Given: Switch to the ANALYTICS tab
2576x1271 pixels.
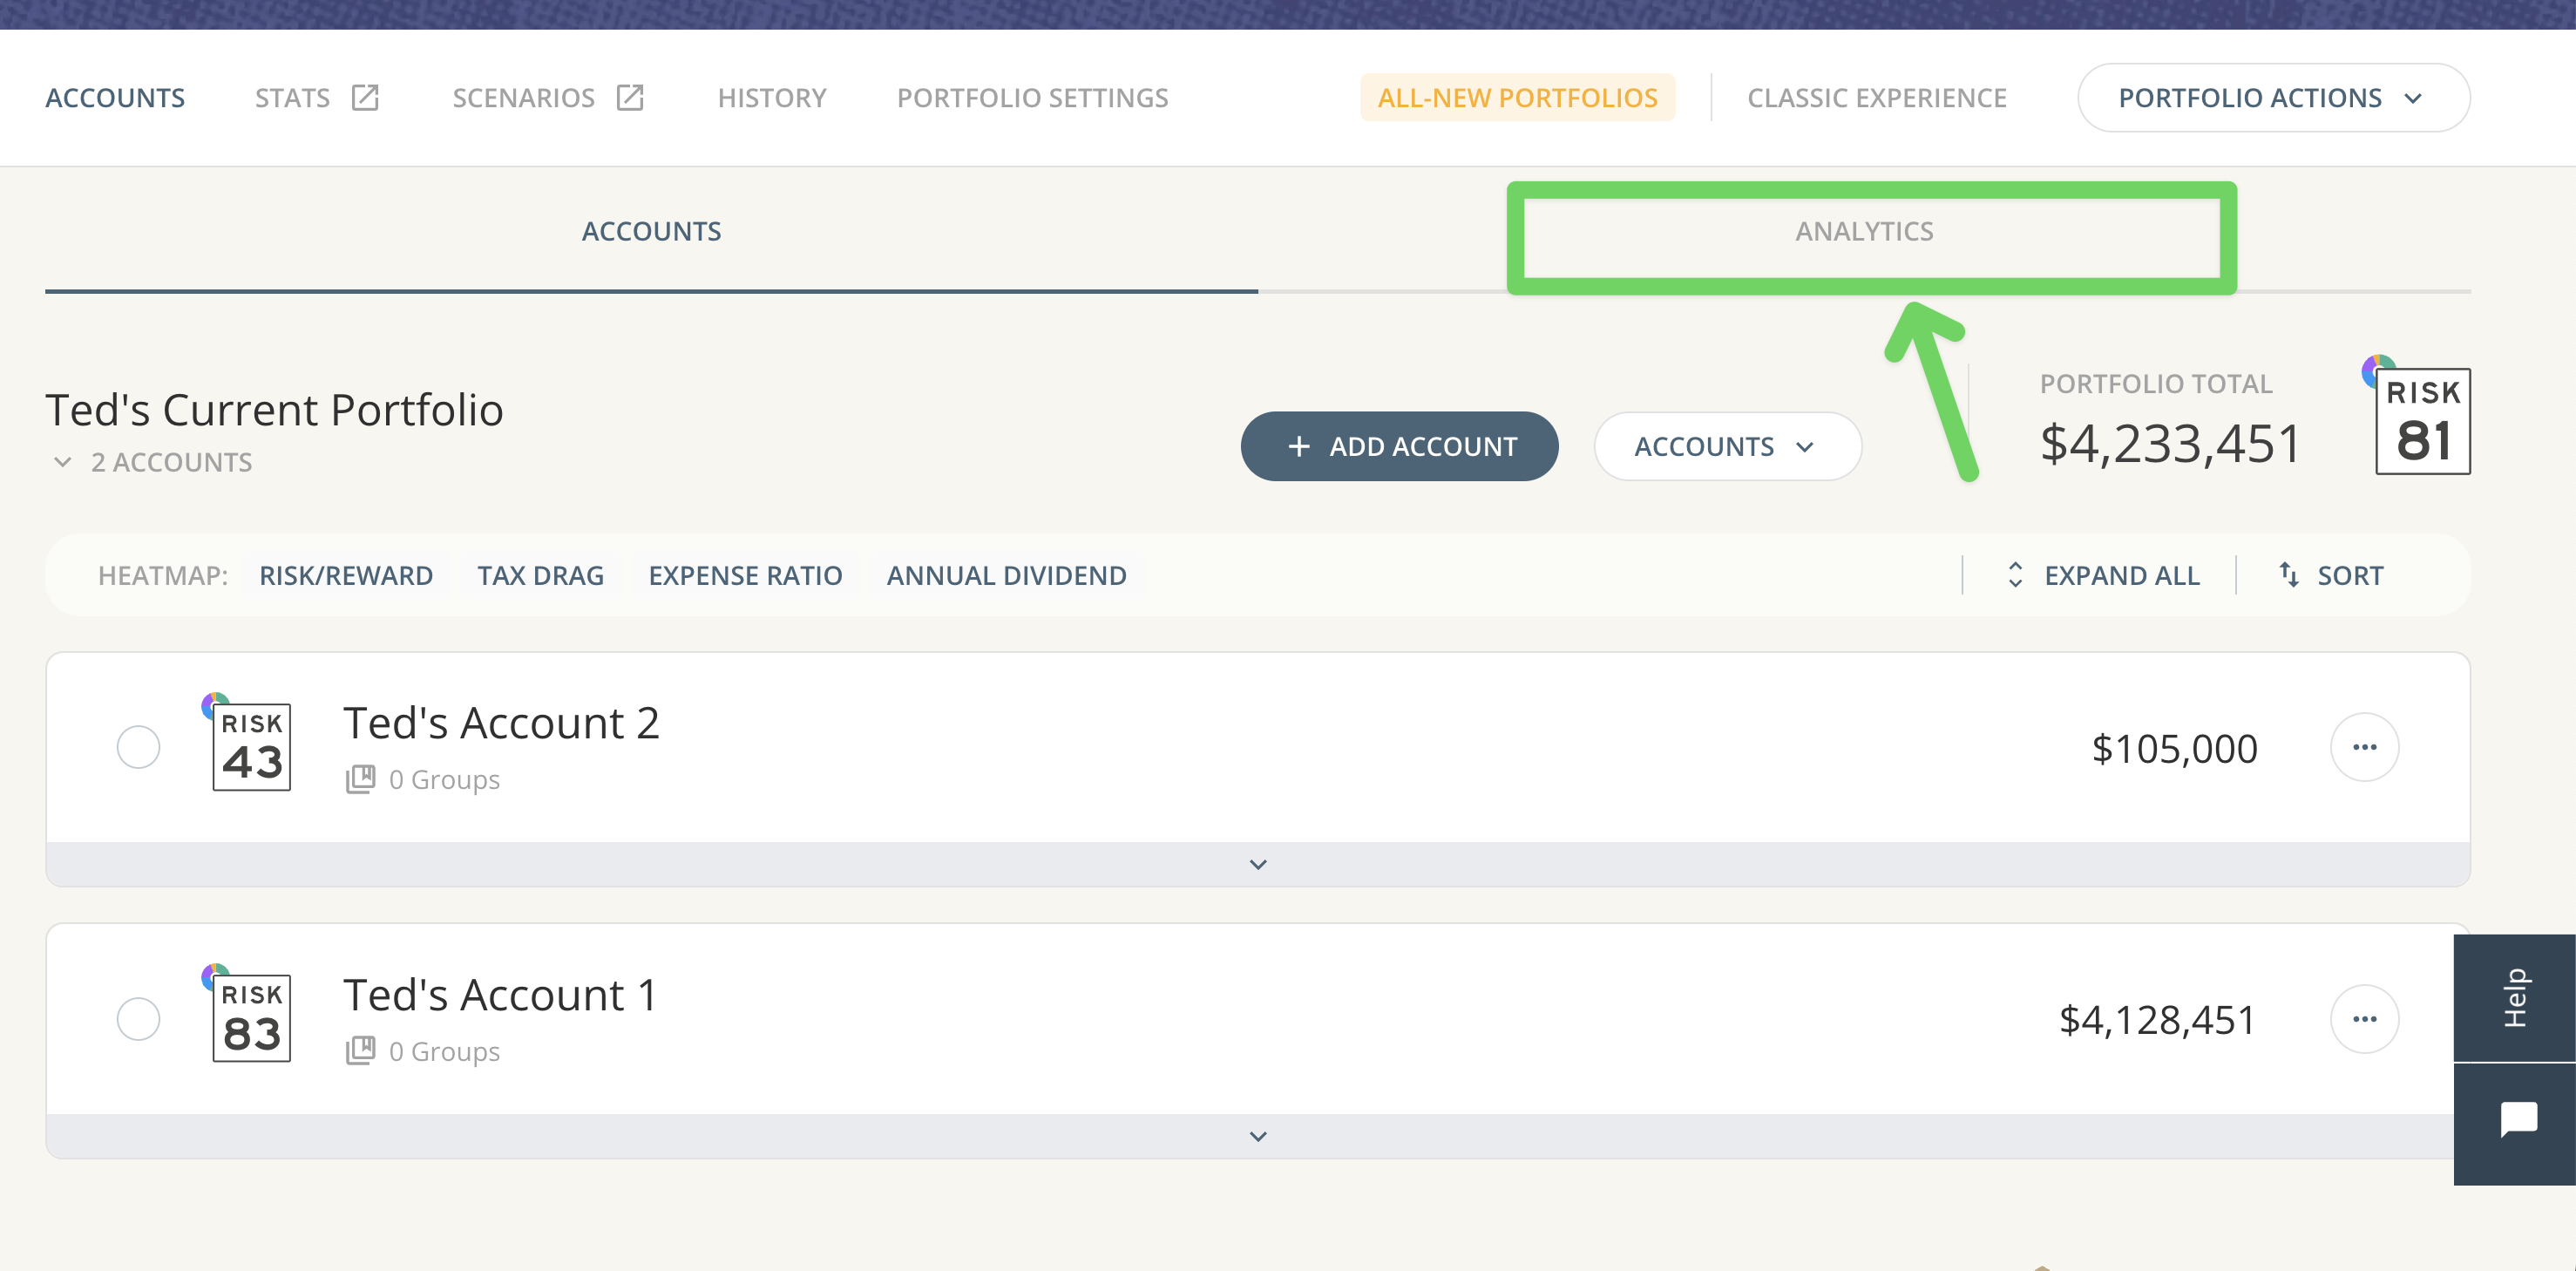Looking at the screenshot, I should click(x=1865, y=231).
